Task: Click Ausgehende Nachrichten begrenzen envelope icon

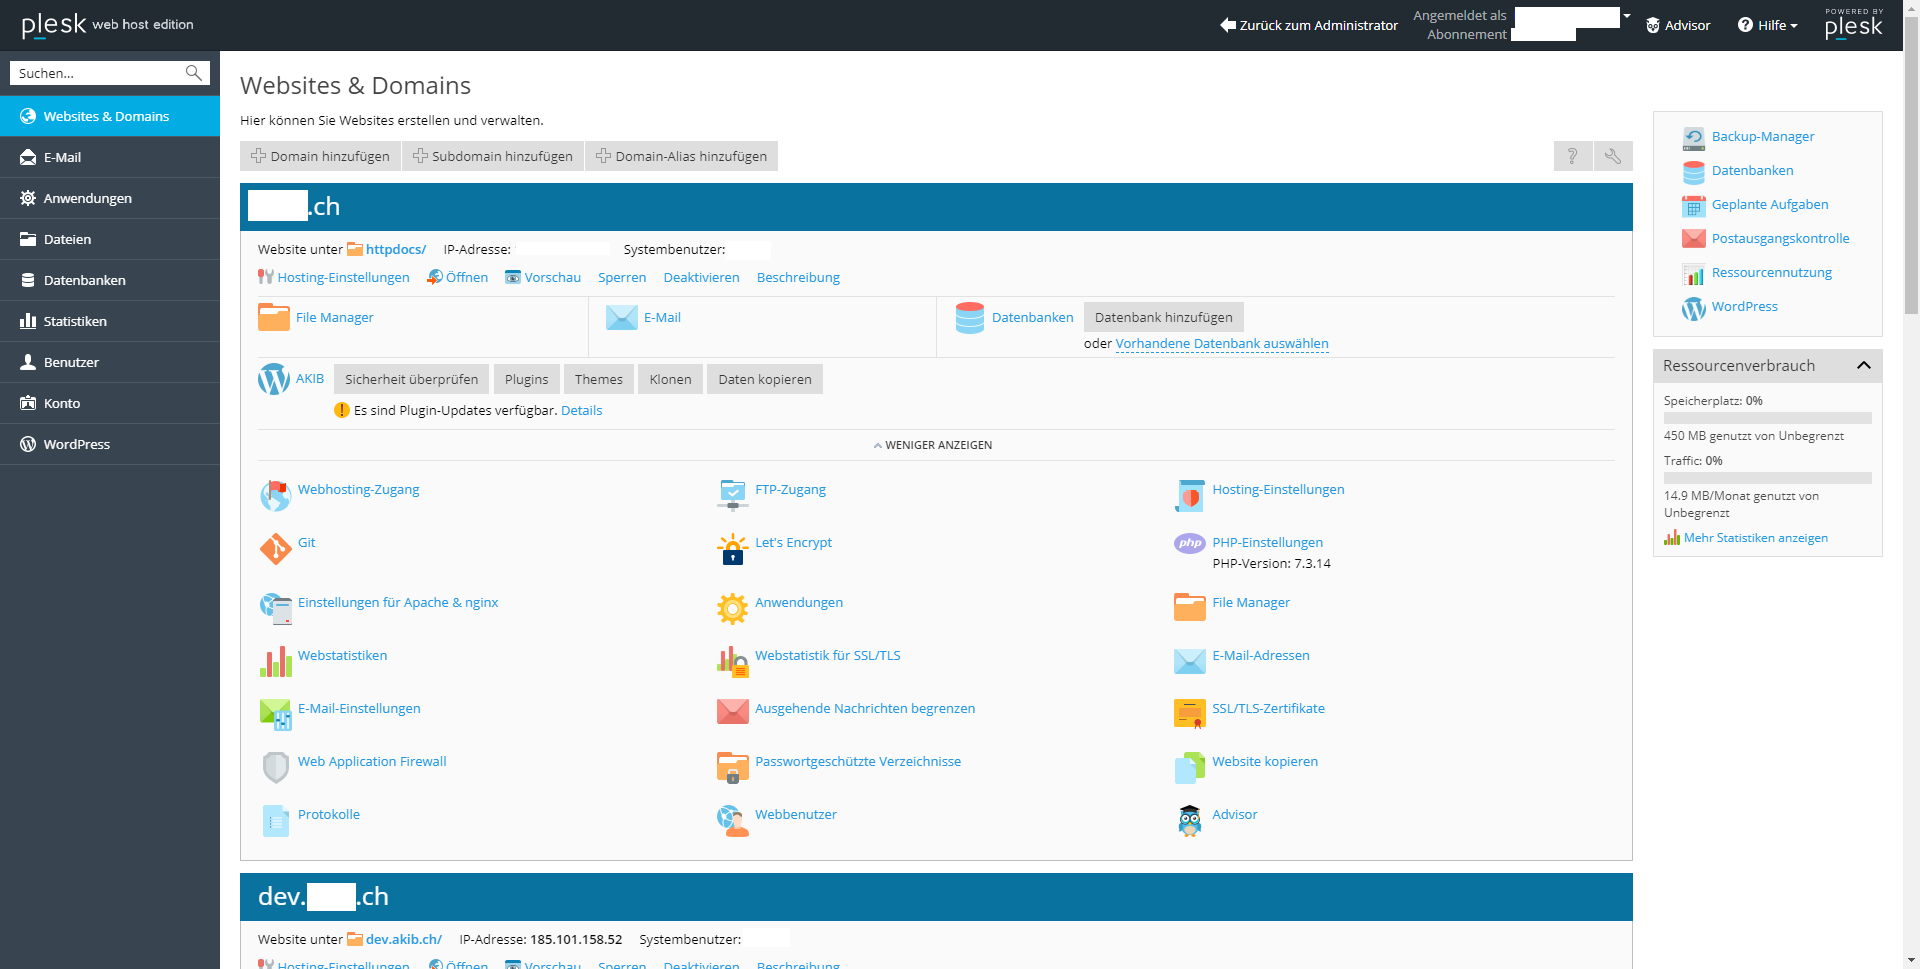Action: (733, 712)
